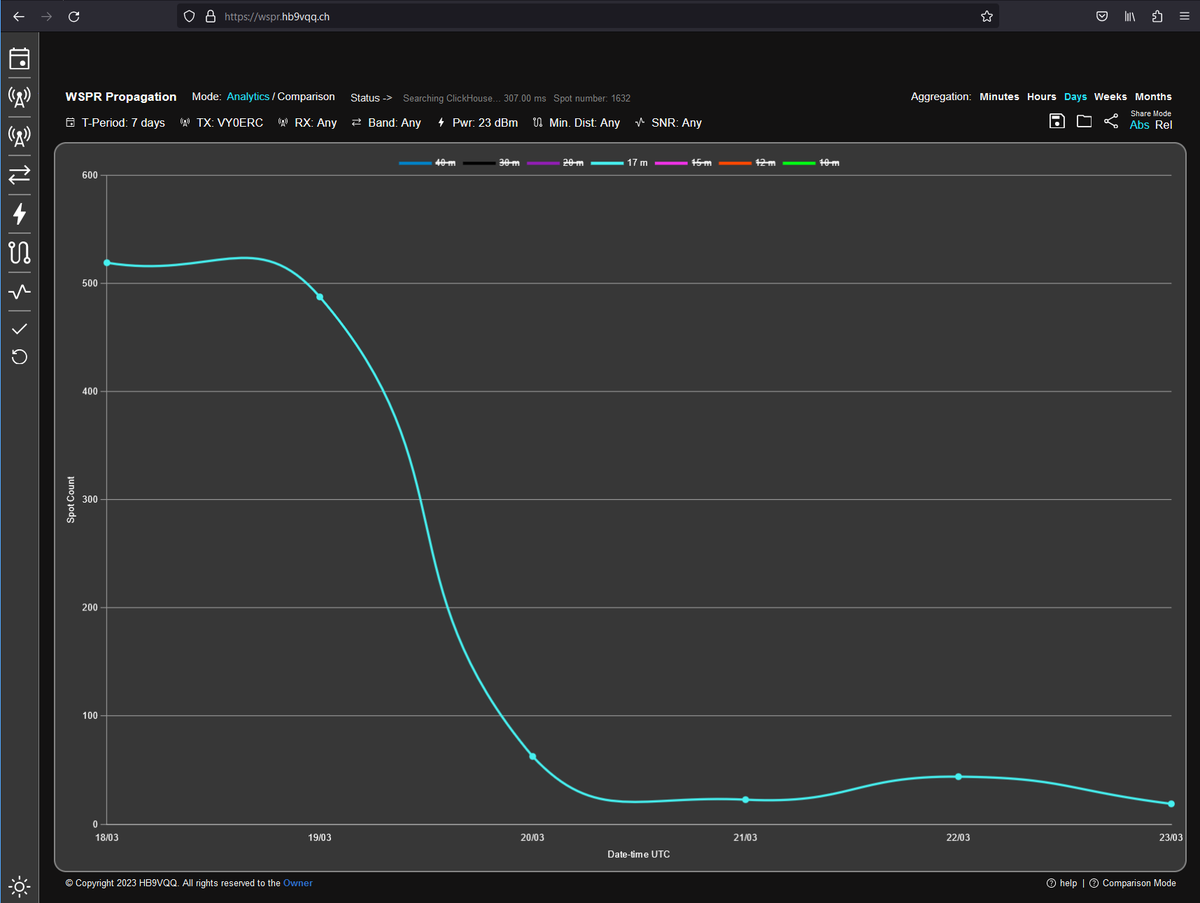Open the RX: Any filter
Image resolution: width=1200 pixels, height=903 pixels.
point(307,123)
